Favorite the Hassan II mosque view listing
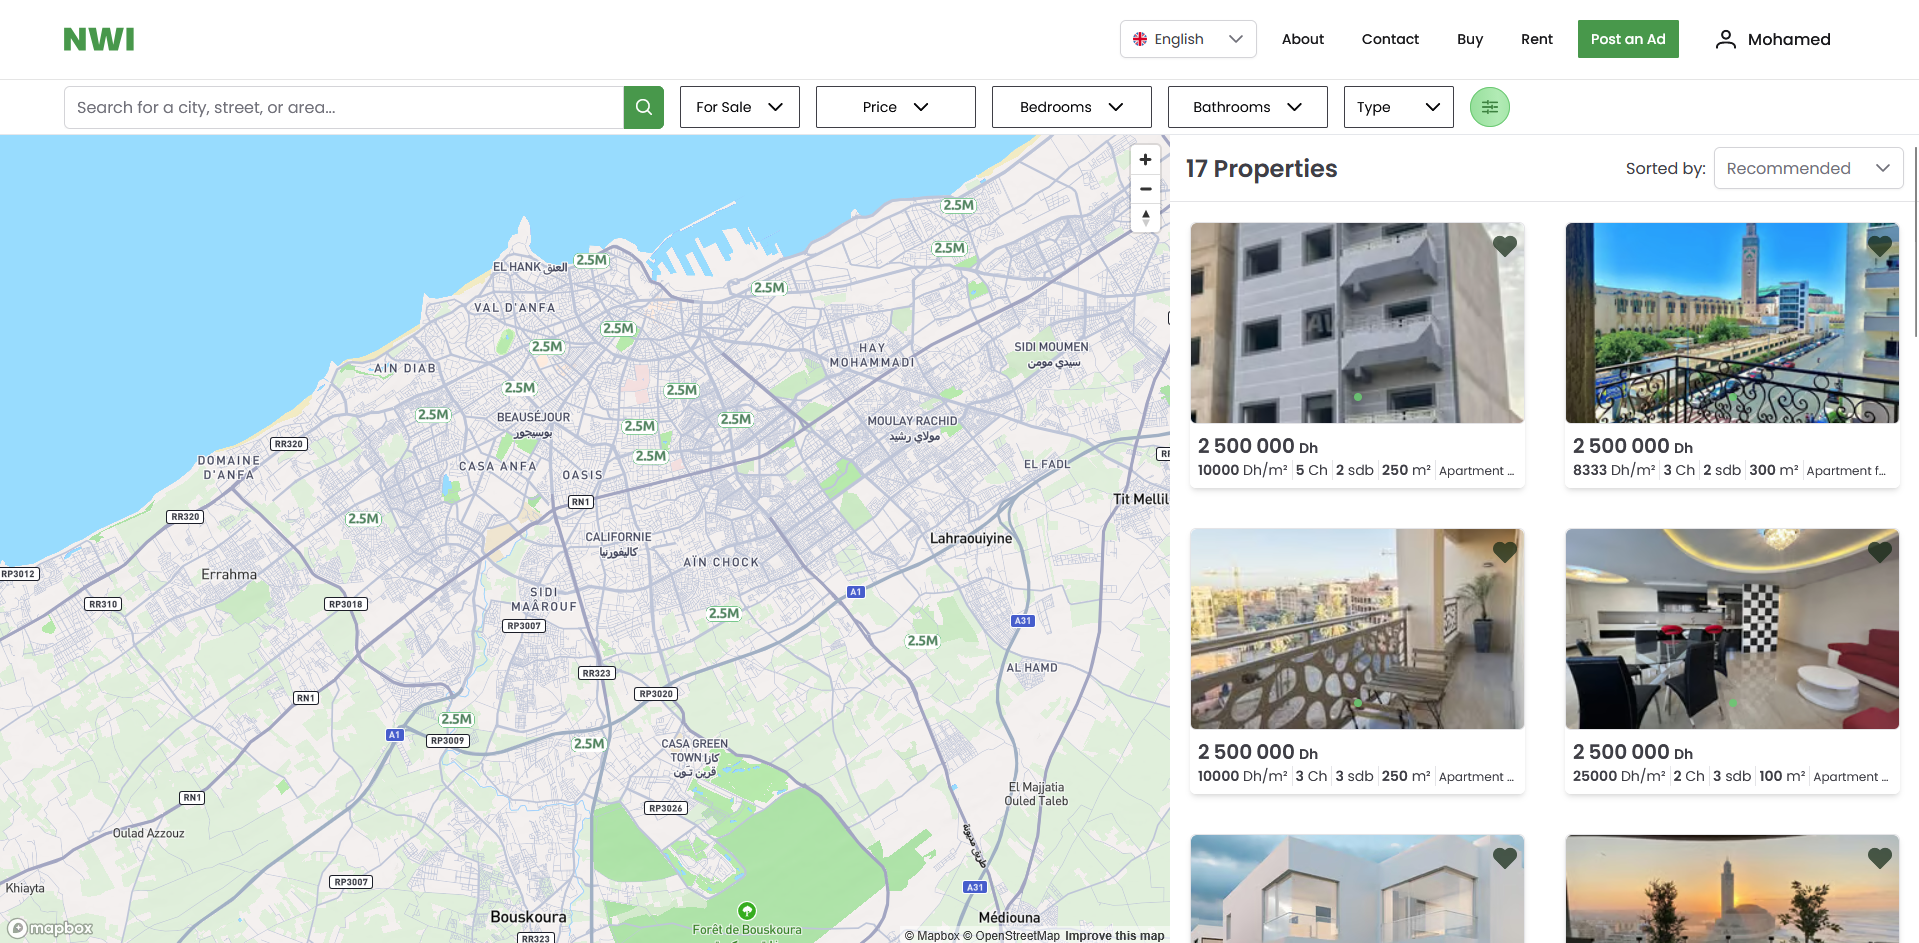 click(1879, 245)
